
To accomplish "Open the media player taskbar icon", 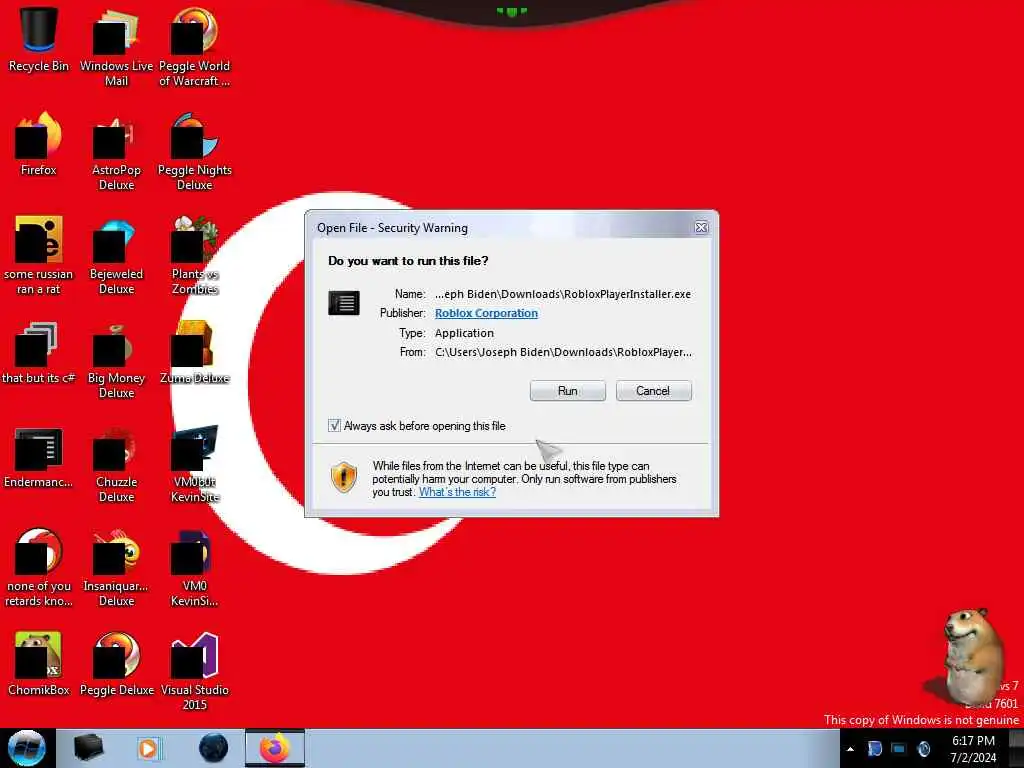I will (x=148, y=748).
